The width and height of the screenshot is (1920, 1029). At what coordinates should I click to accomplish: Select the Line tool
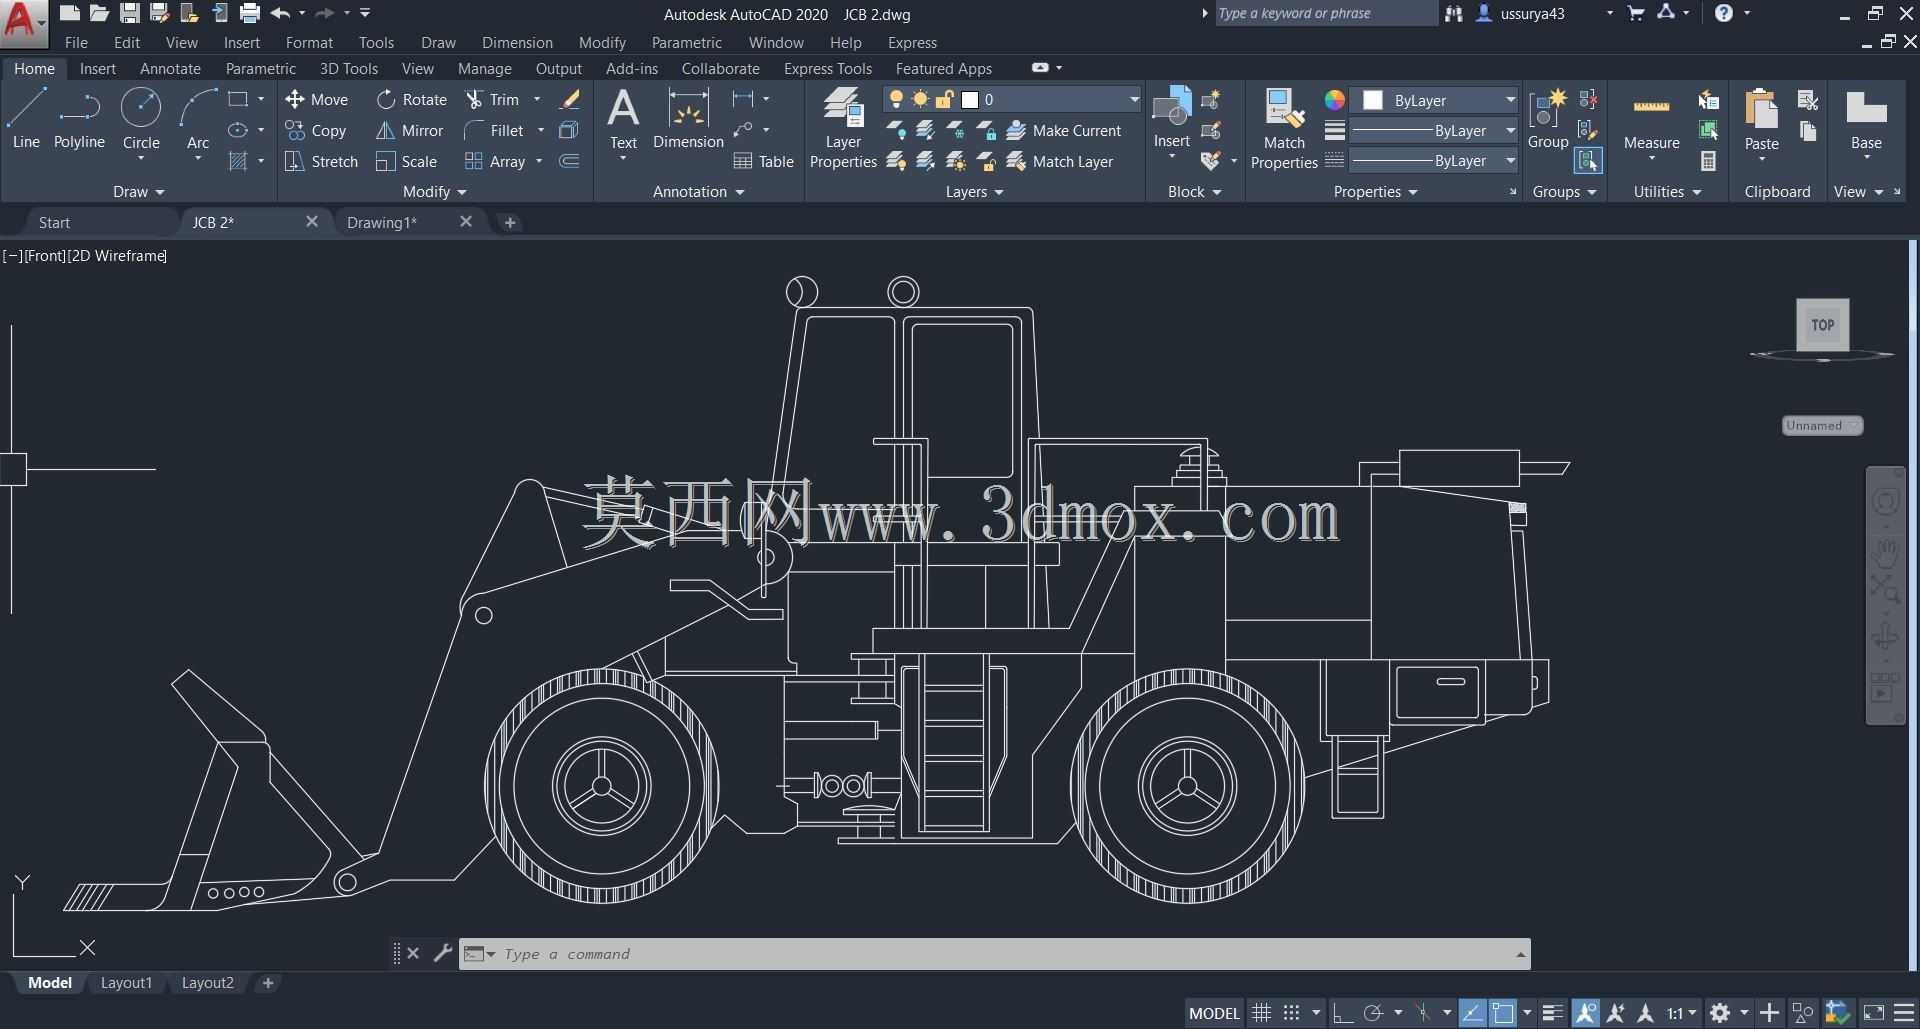26,119
